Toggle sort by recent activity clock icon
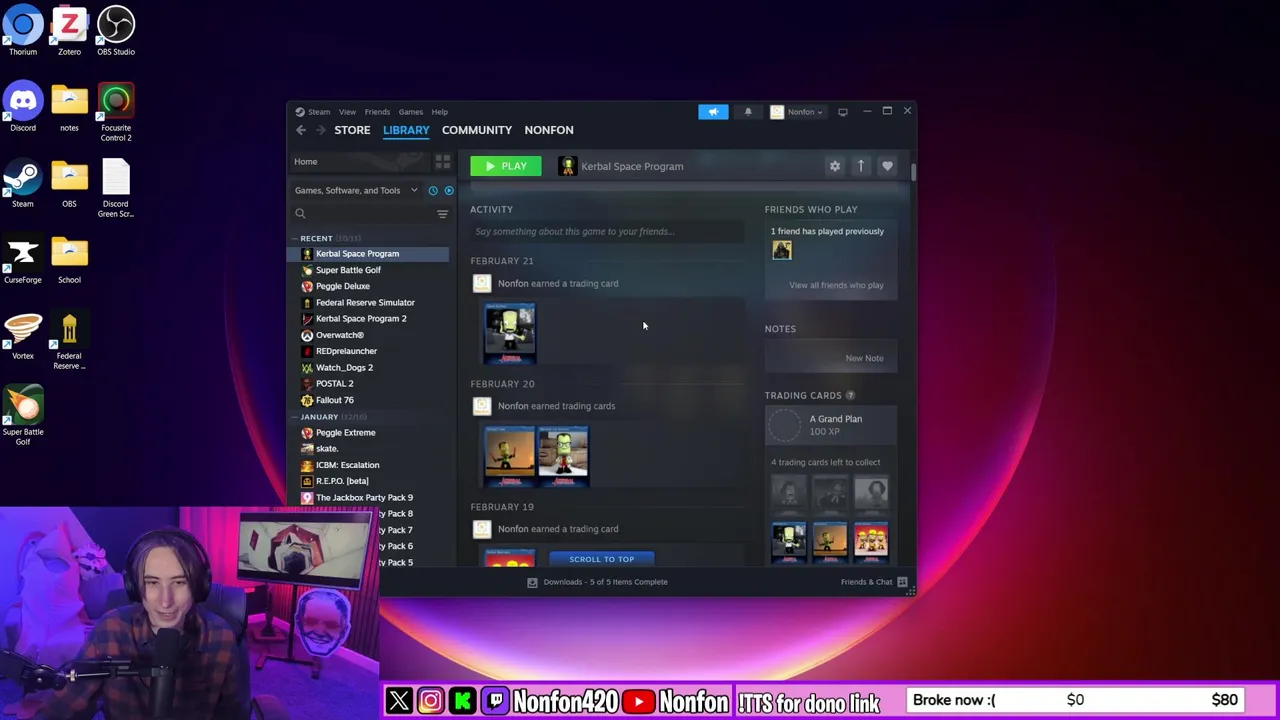This screenshot has height=720, width=1280. (x=433, y=190)
